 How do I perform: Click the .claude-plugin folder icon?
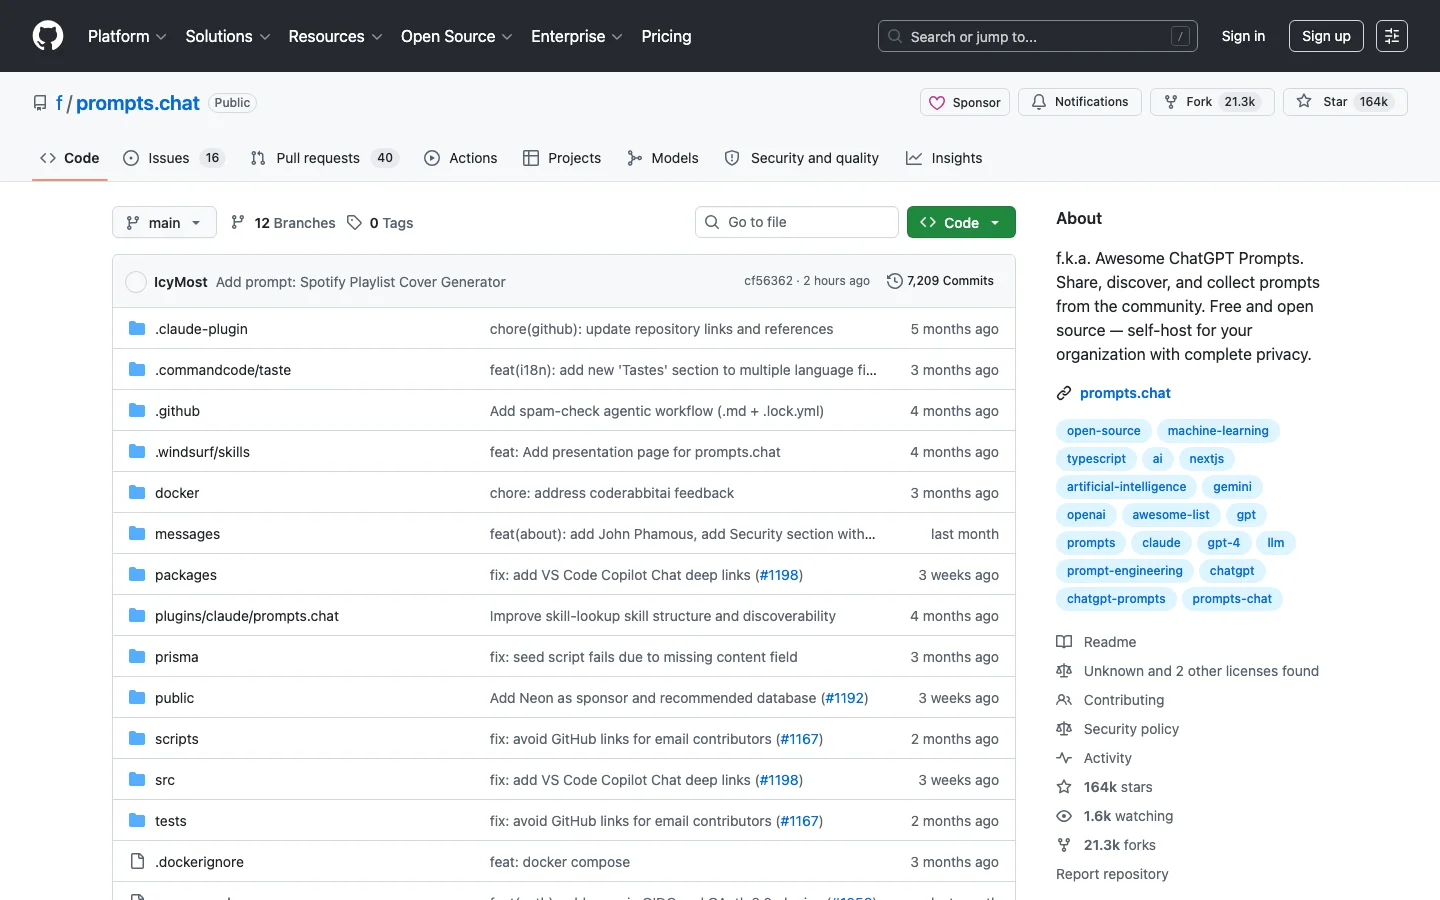click(x=137, y=329)
